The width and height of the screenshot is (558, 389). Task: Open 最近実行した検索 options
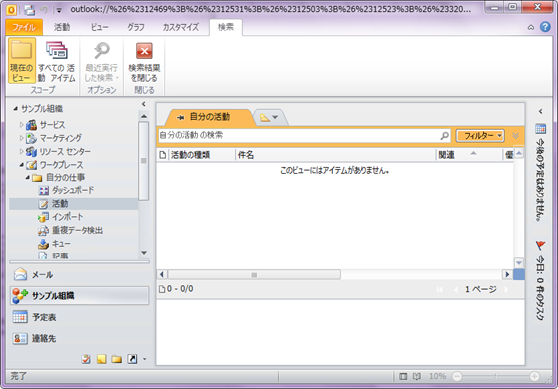pos(101,61)
